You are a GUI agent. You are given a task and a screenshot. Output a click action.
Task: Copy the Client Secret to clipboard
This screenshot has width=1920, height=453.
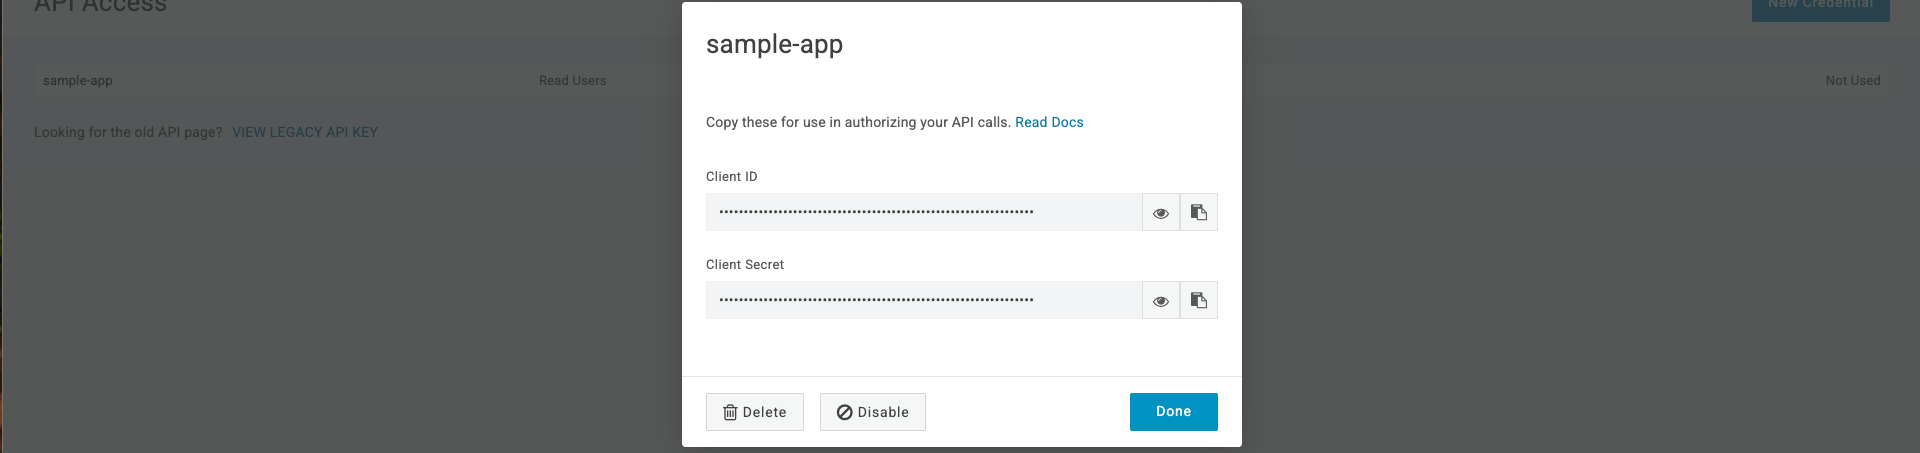coord(1199,300)
